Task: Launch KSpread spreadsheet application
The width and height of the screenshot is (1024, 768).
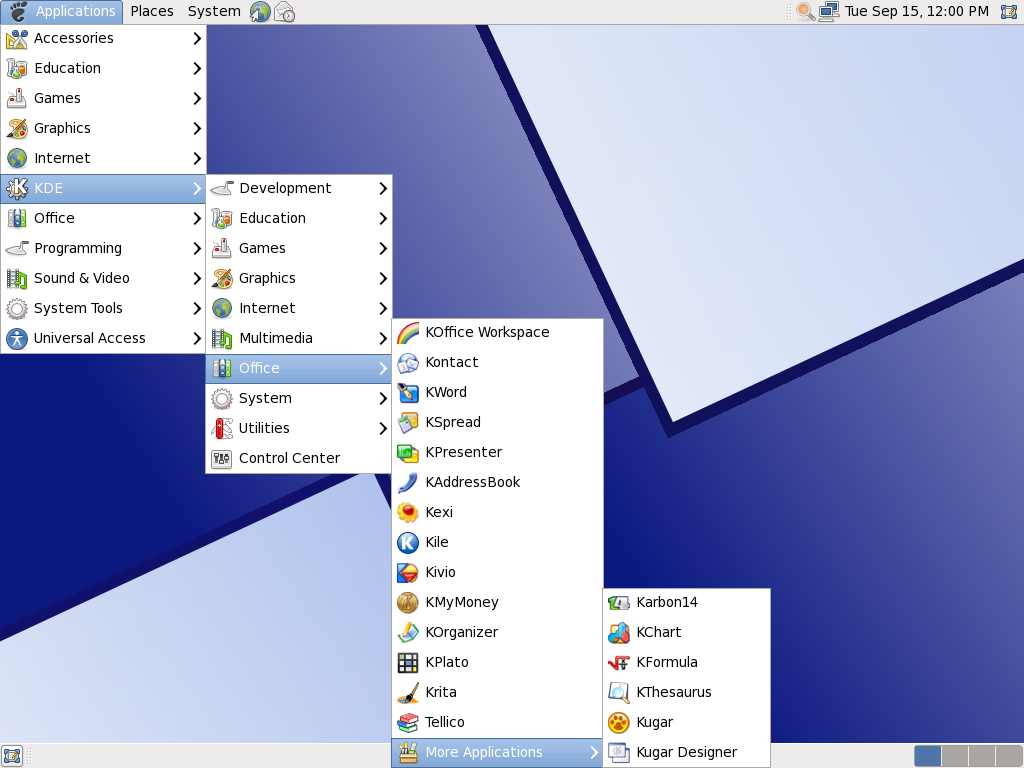Action: 497,423
